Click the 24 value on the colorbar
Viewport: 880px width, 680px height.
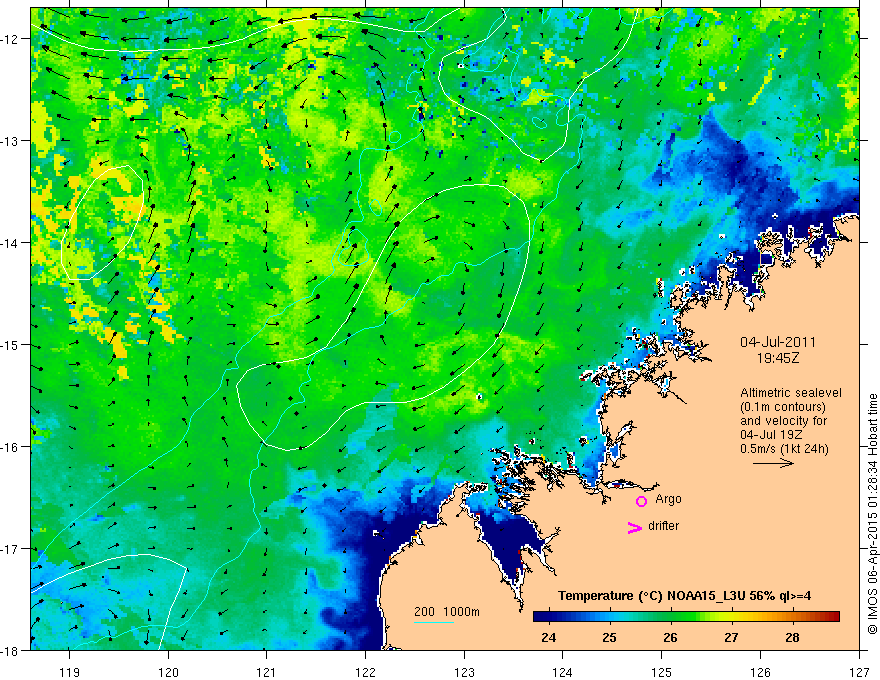point(548,637)
